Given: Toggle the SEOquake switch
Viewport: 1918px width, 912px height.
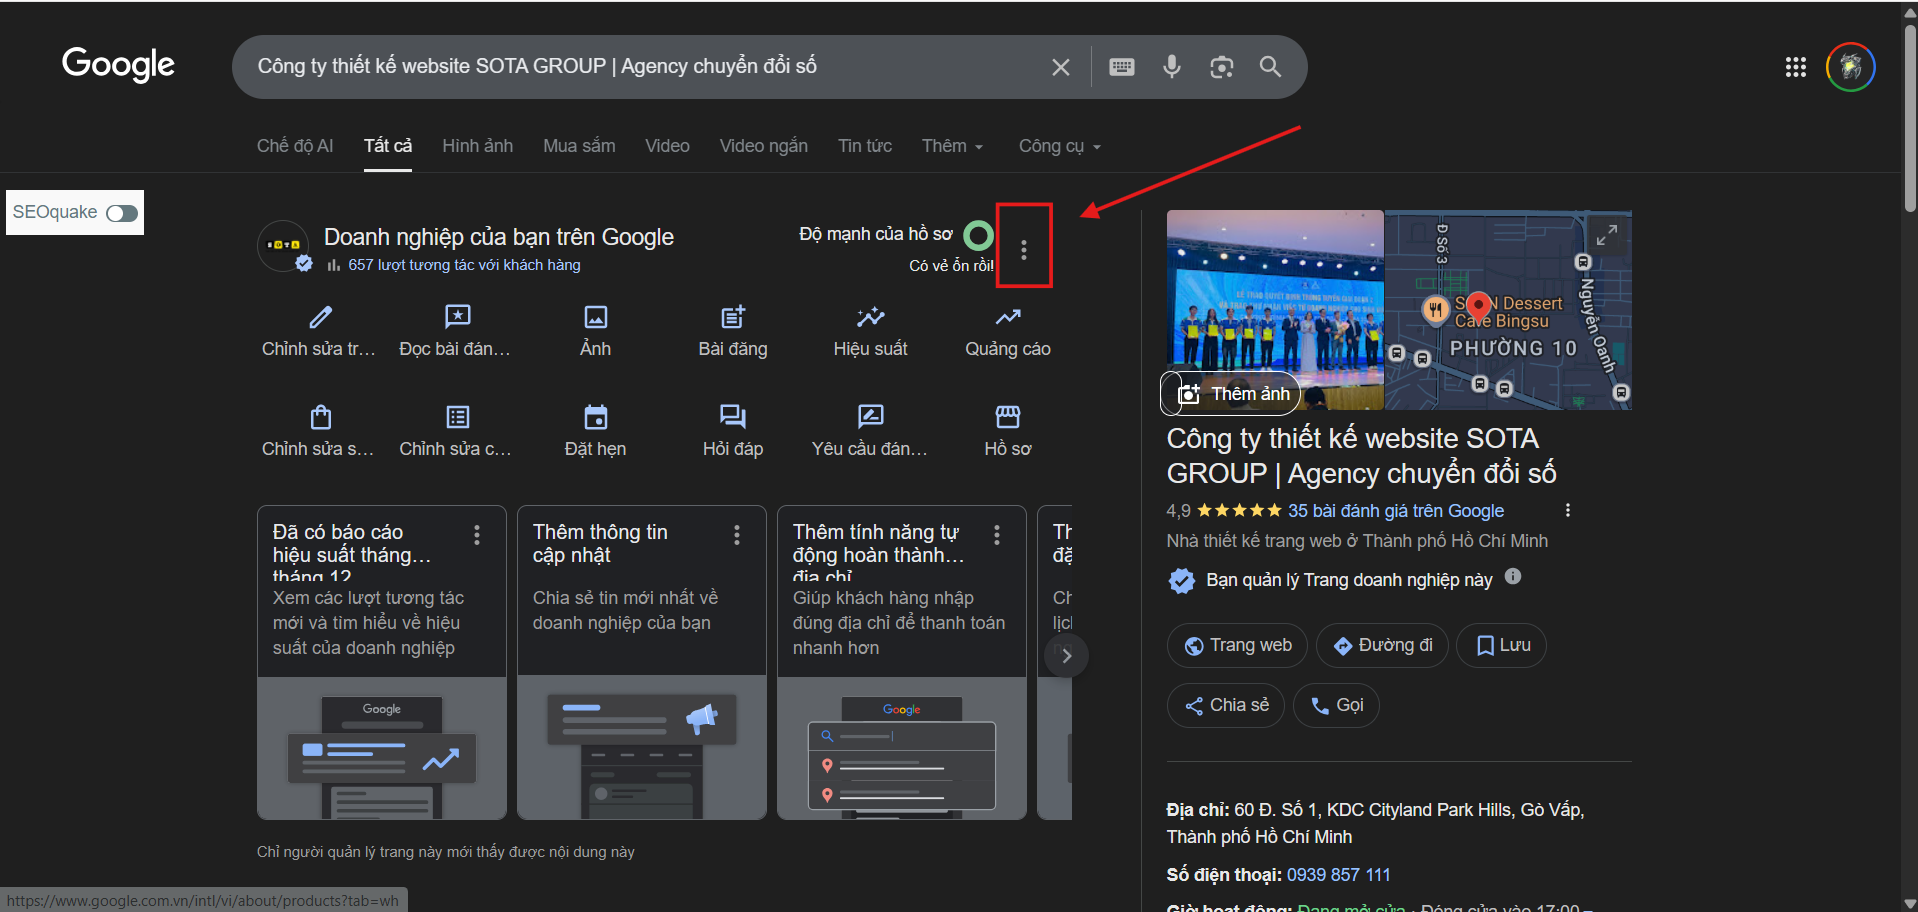Looking at the screenshot, I should (120, 212).
